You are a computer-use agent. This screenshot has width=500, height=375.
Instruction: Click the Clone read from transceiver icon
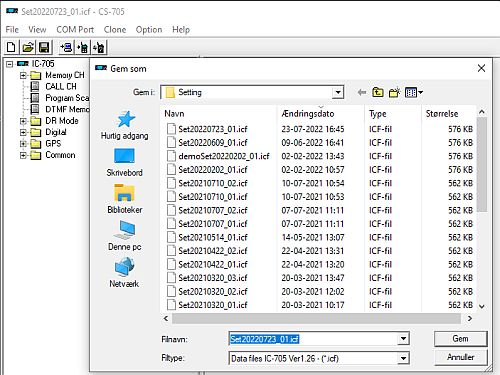(x=82, y=48)
